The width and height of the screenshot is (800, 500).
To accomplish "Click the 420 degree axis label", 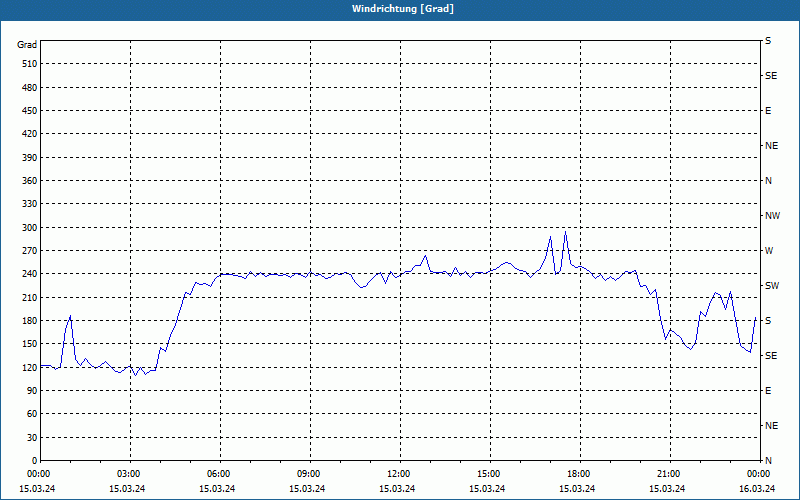I will [30, 134].
